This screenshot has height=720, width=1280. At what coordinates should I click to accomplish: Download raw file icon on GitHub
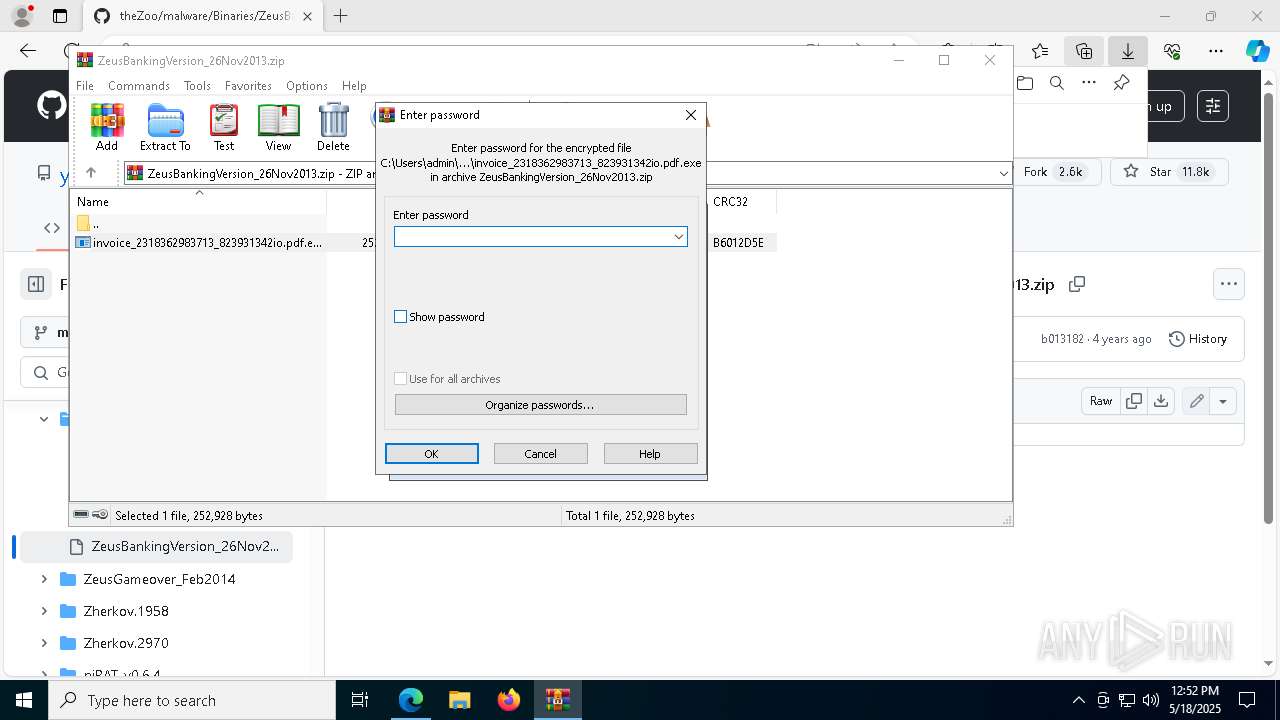pyautogui.click(x=1160, y=401)
